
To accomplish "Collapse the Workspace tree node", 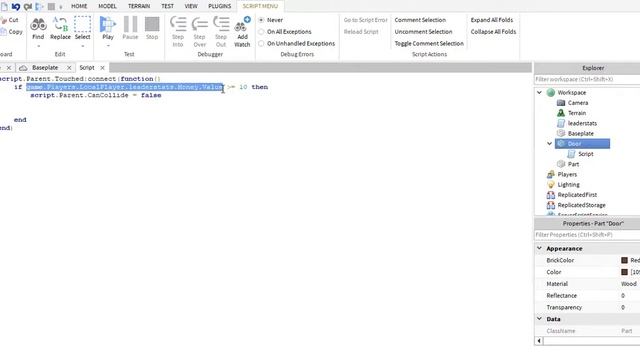I will coord(540,93).
